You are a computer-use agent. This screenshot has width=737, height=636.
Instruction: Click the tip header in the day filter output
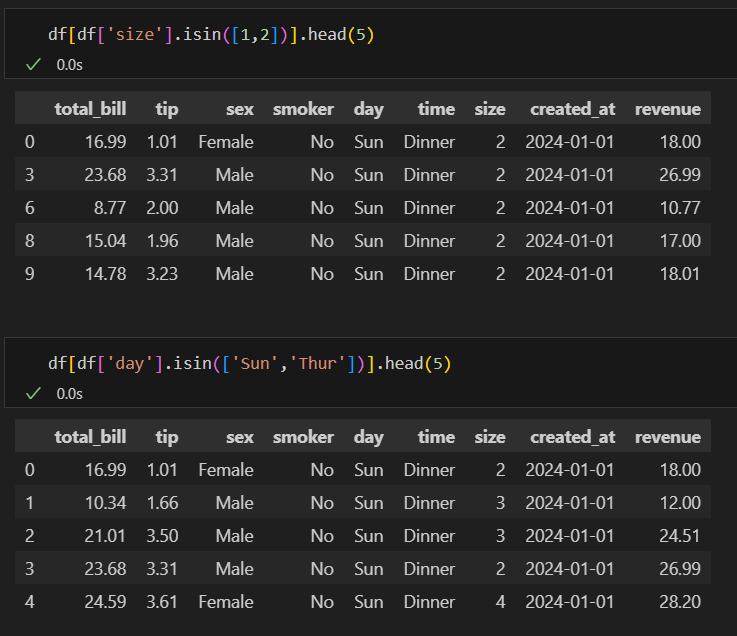pos(167,437)
